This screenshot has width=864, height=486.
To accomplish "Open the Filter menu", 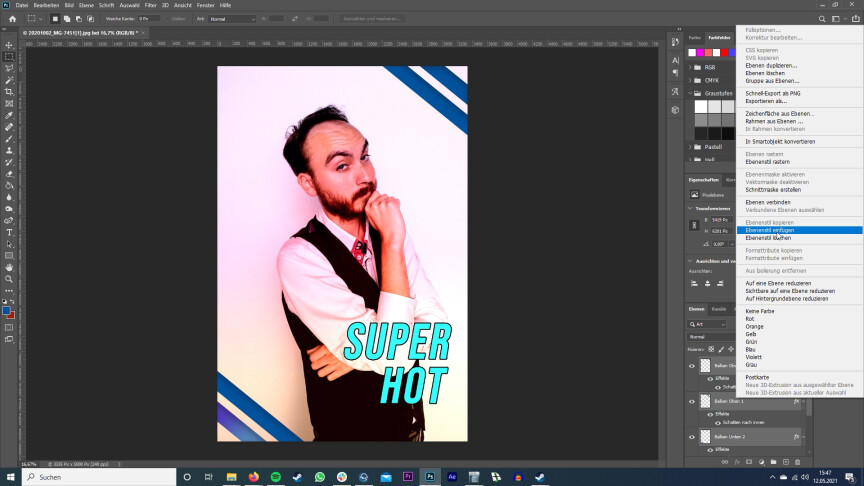I will tap(150, 5).
